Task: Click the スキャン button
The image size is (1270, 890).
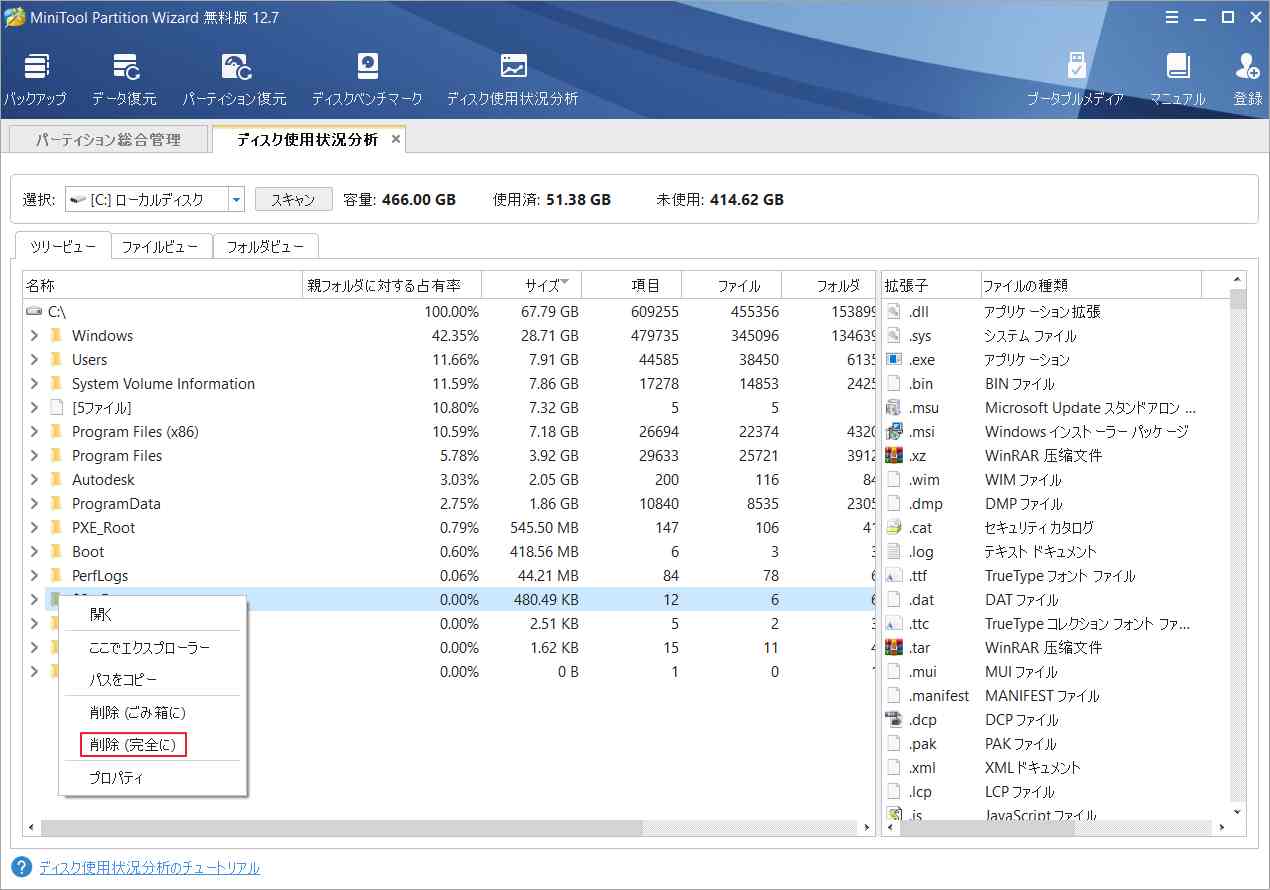Action: pos(293,198)
